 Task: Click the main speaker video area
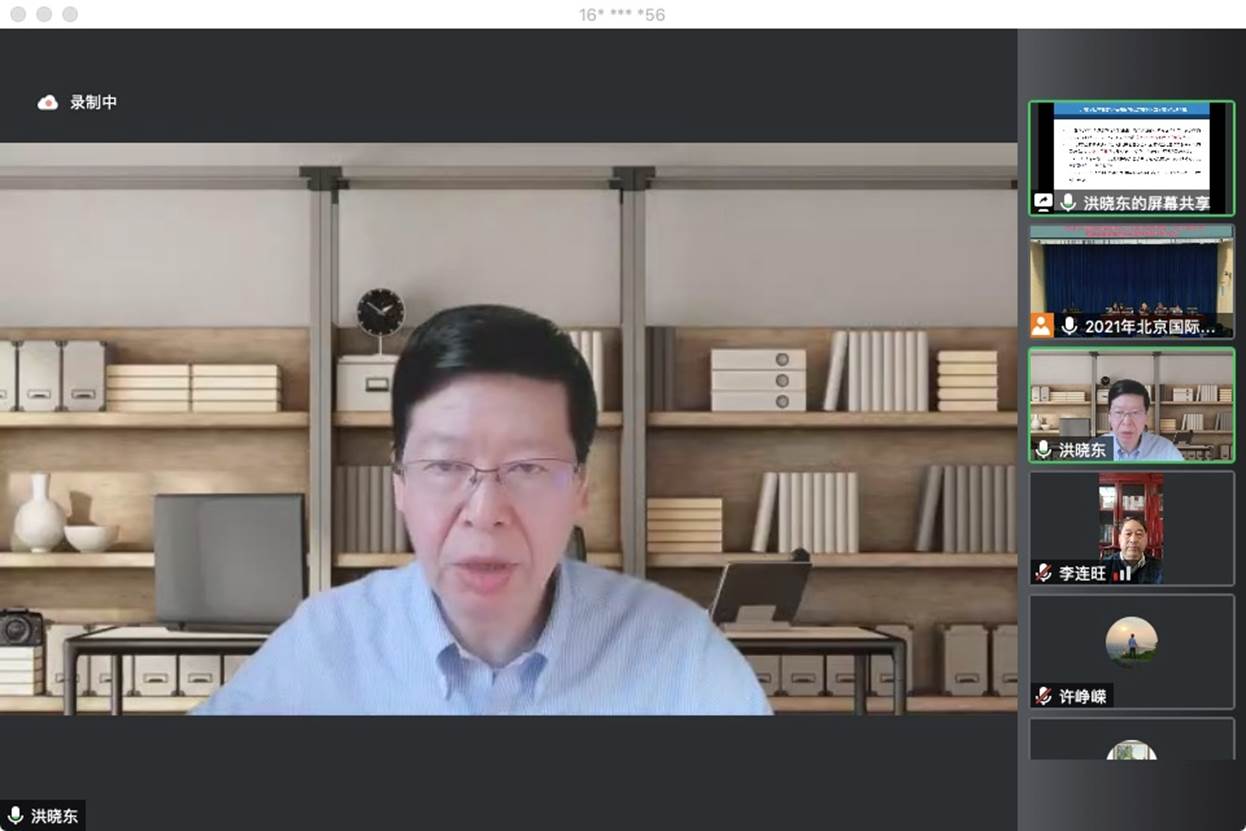508,430
